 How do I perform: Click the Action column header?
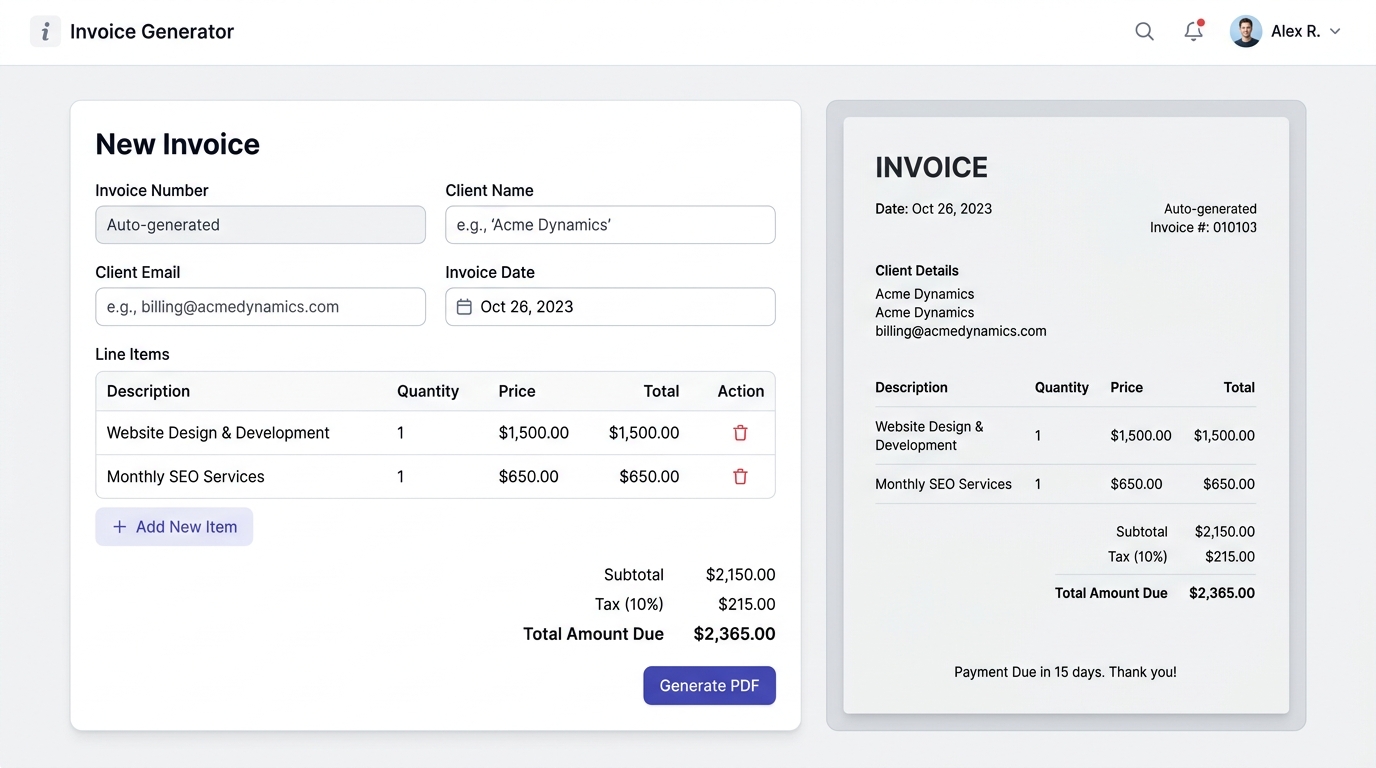741,391
